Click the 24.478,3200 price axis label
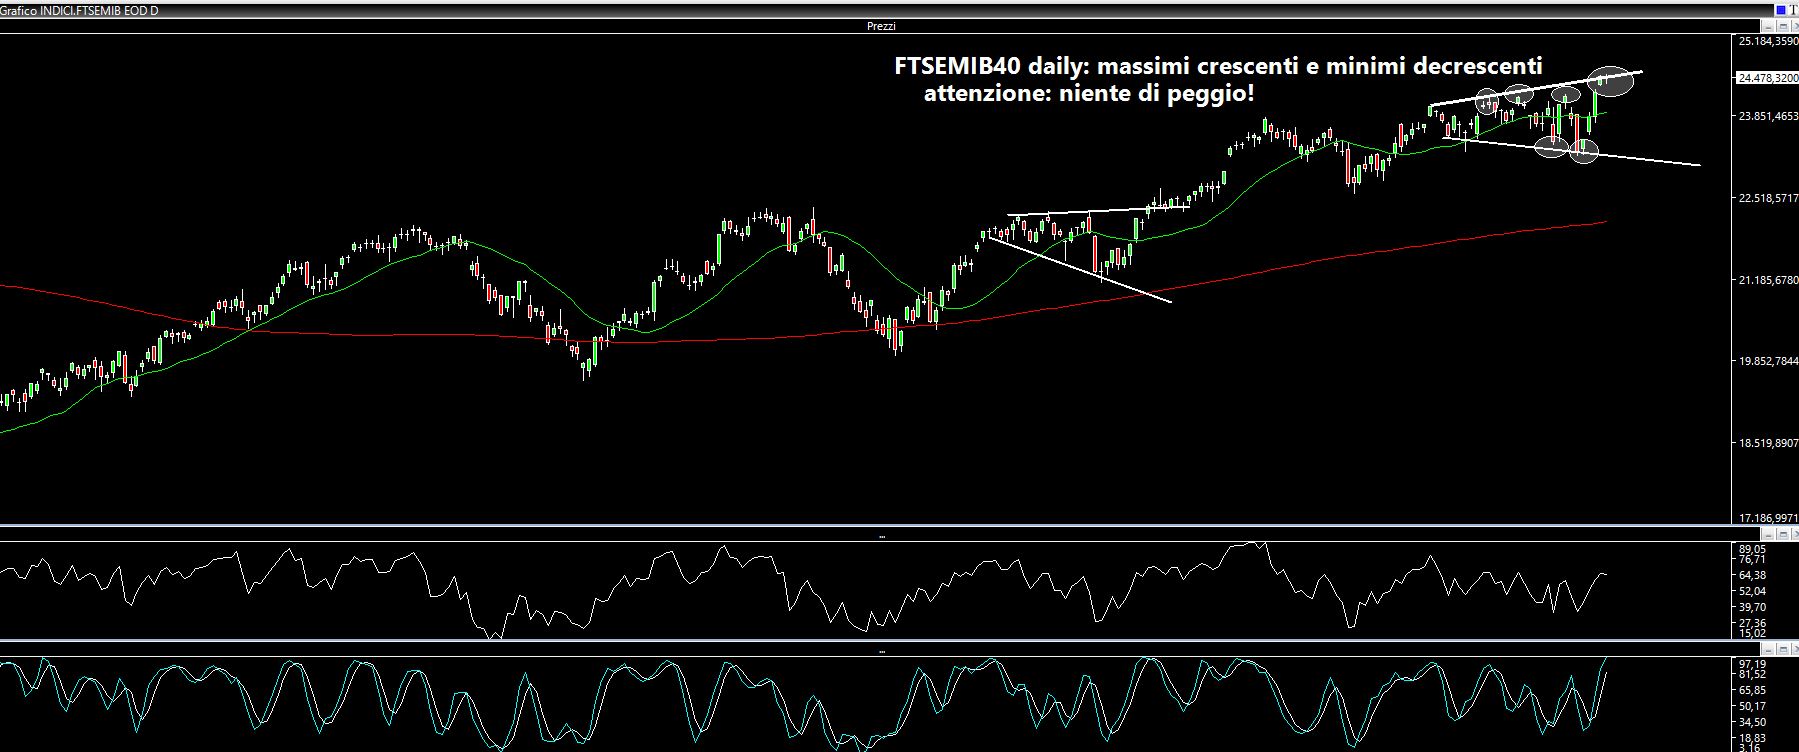 pyautogui.click(x=1768, y=78)
